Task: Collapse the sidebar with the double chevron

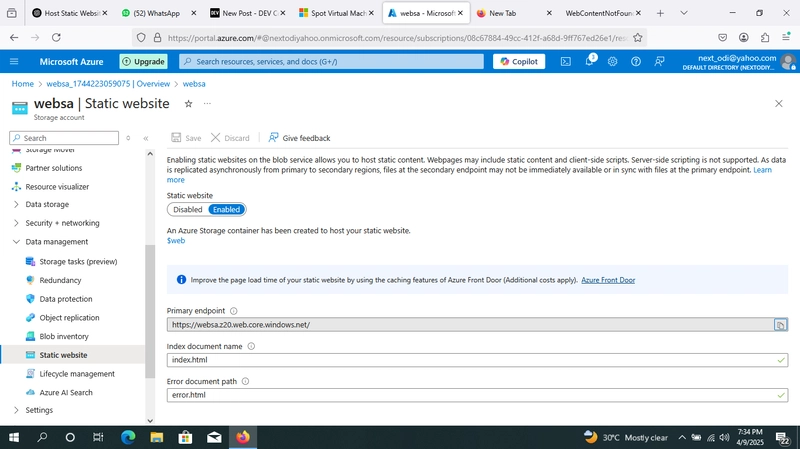Action: (x=146, y=138)
